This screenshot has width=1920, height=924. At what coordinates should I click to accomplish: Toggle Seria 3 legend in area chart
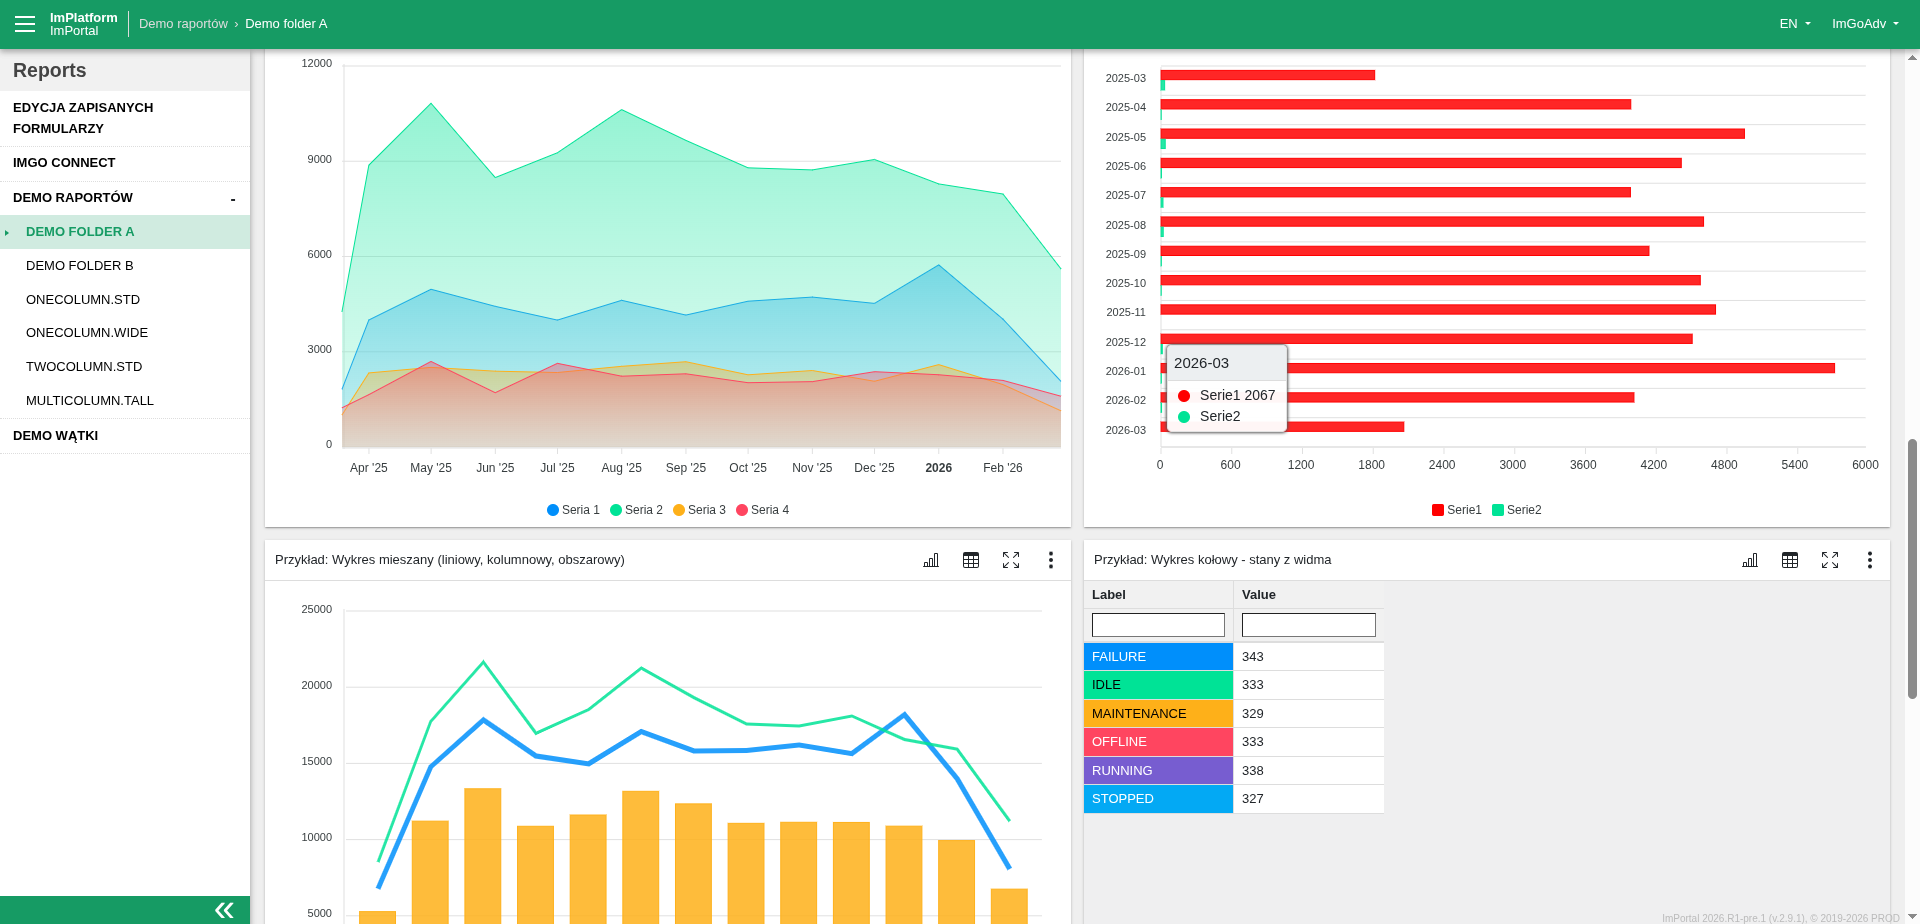click(699, 510)
